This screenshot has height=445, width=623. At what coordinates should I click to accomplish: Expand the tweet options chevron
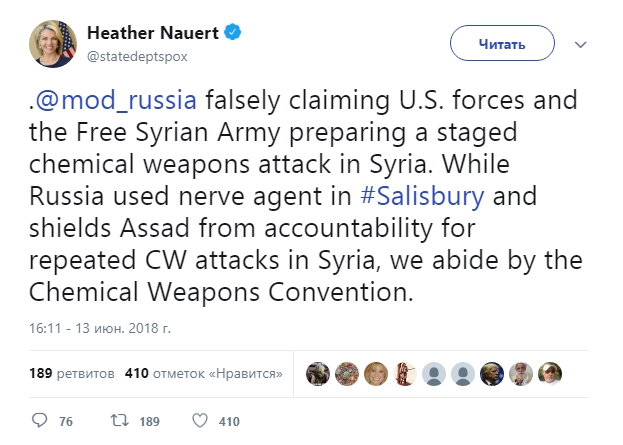[x=581, y=44]
